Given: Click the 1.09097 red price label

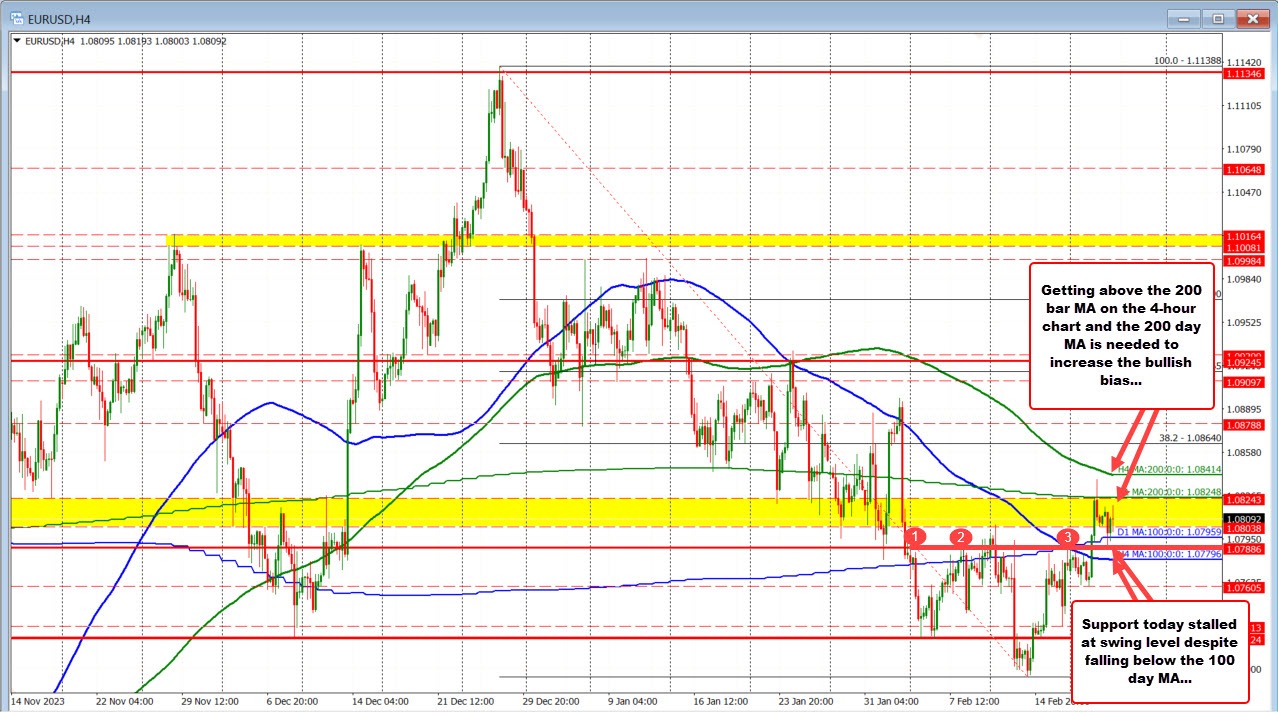Looking at the screenshot, I should point(1245,382).
